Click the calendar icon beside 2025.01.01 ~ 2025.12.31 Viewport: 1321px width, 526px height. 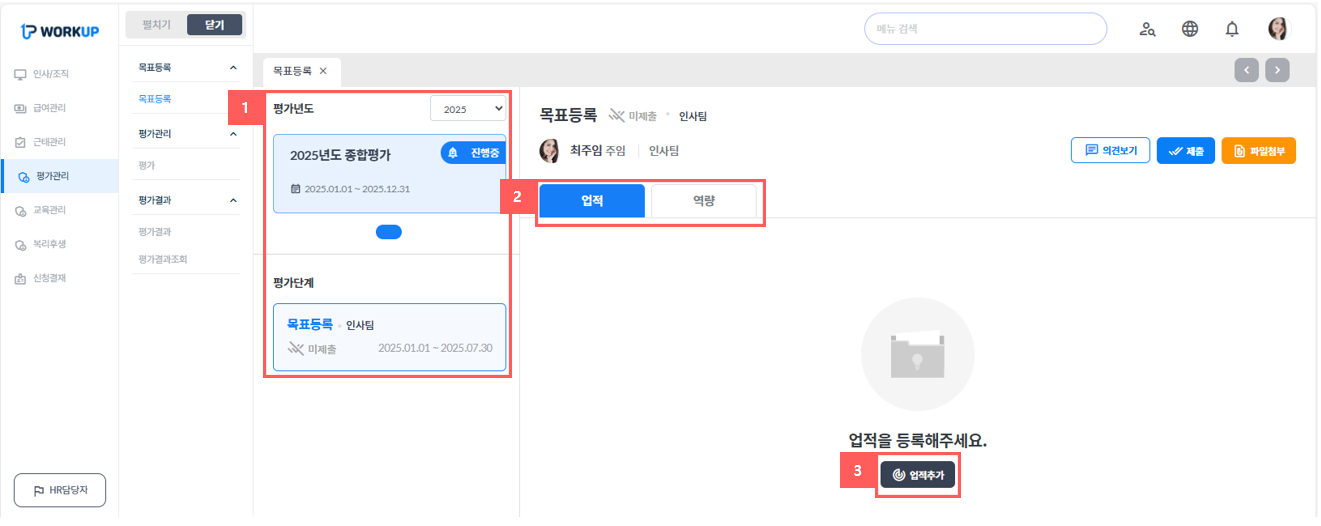tap(295, 188)
